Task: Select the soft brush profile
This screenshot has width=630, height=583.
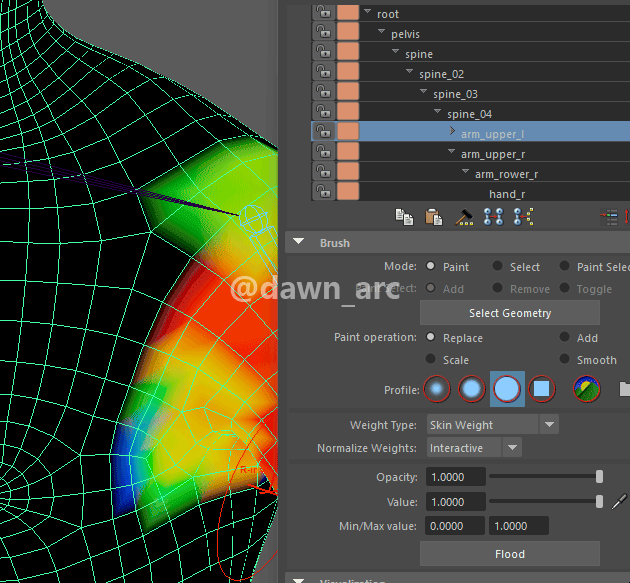Action: coord(471,388)
